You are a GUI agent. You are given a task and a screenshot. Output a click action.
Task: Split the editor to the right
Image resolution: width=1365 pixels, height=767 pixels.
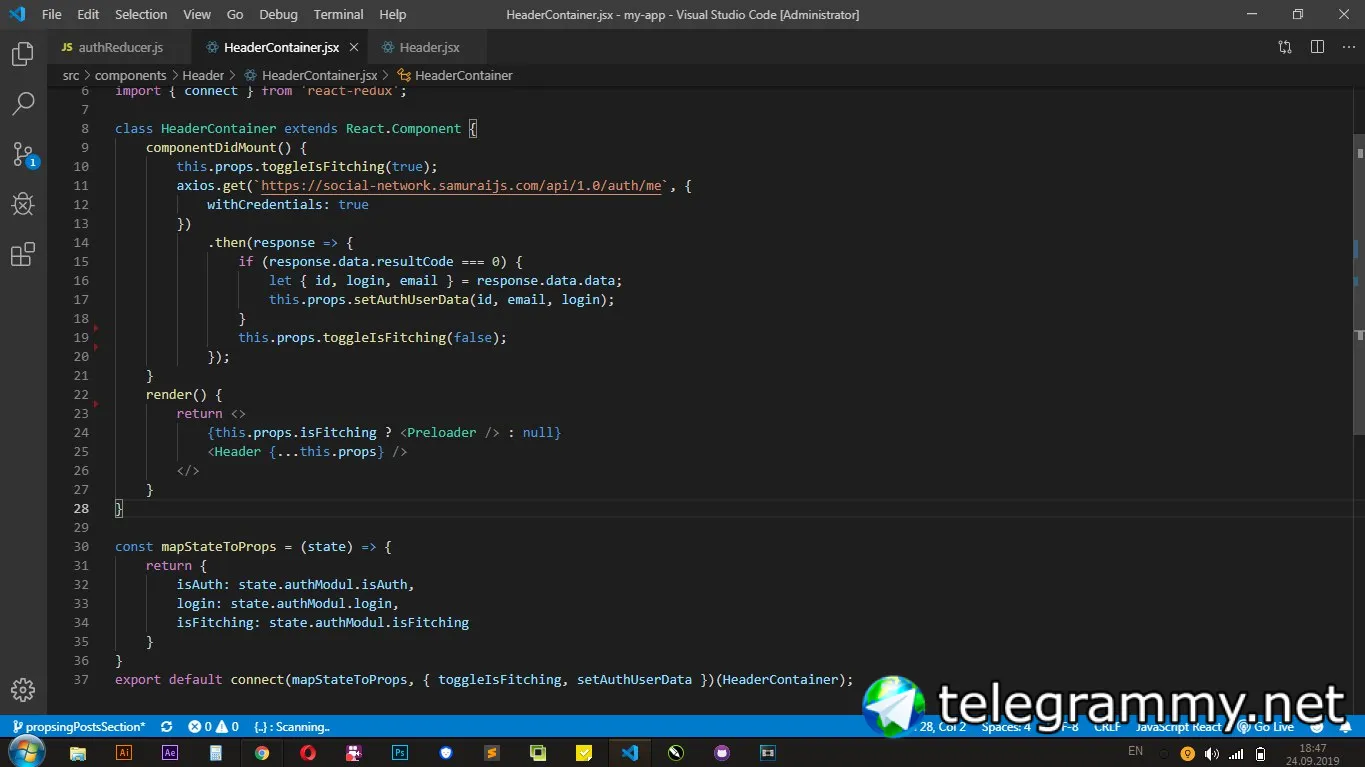click(x=1317, y=47)
